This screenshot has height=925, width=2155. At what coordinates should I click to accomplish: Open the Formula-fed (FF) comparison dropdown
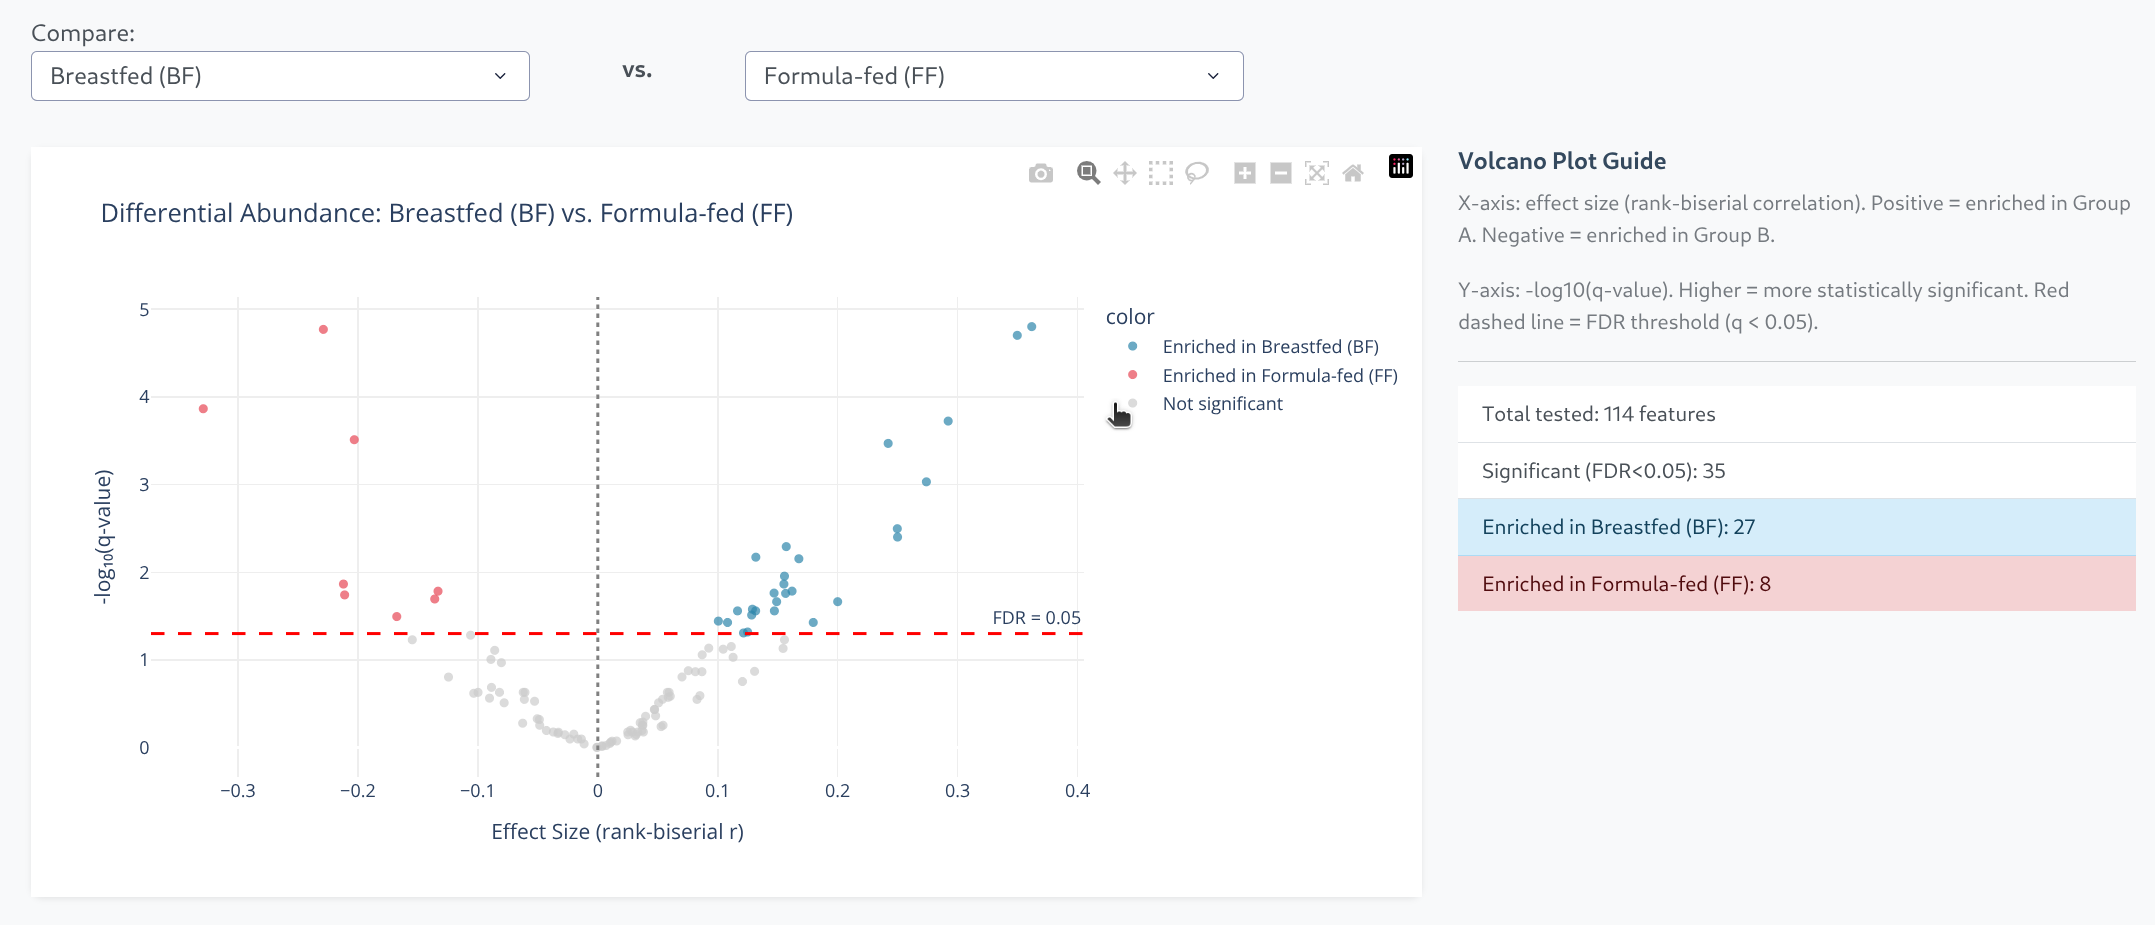click(x=994, y=75)
